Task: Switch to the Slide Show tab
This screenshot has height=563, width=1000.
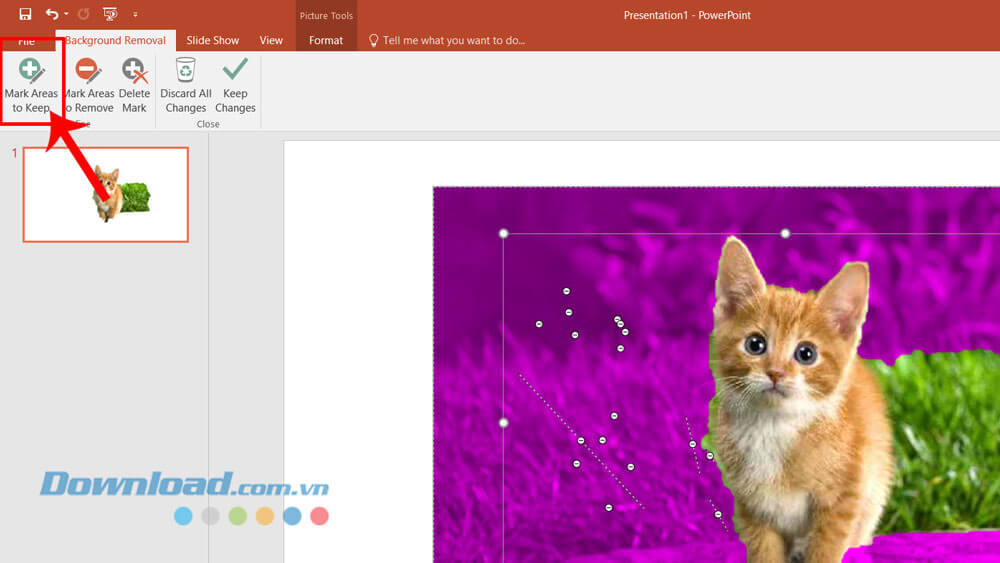Action: click(x=212, y=41)
